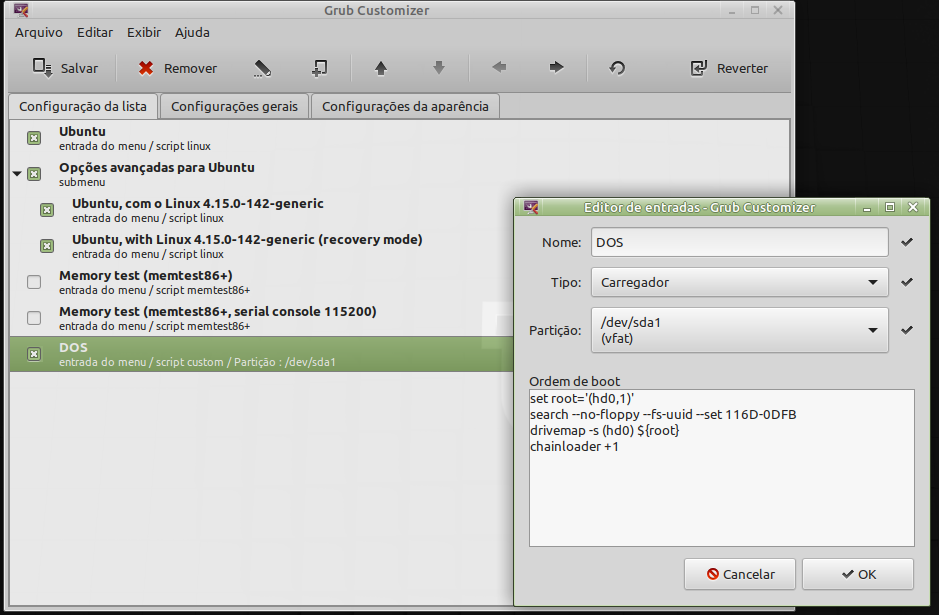Click the Salvar save icon in toolbar
The image size is (939, 615).
(x=42, y=68)
